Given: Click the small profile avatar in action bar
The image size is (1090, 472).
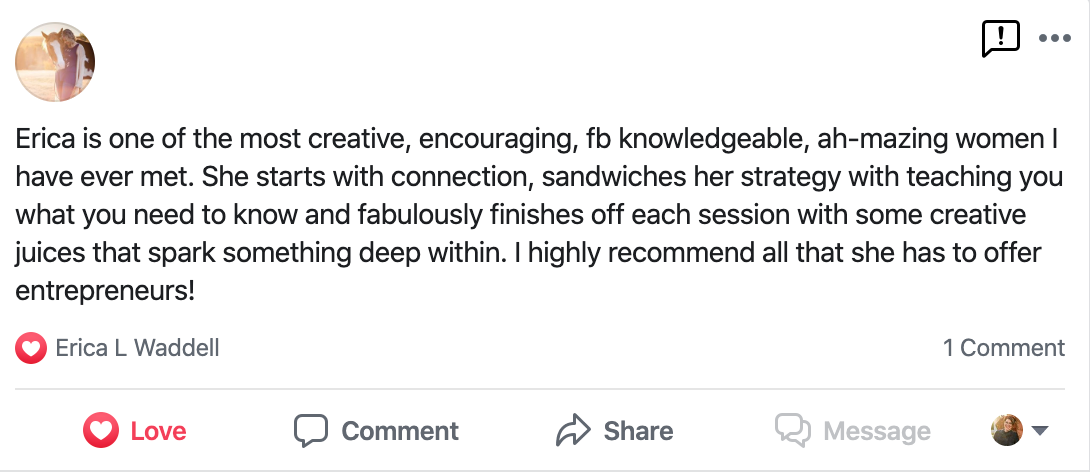Looking at the screenshot, I should [x=1006, y=430].
